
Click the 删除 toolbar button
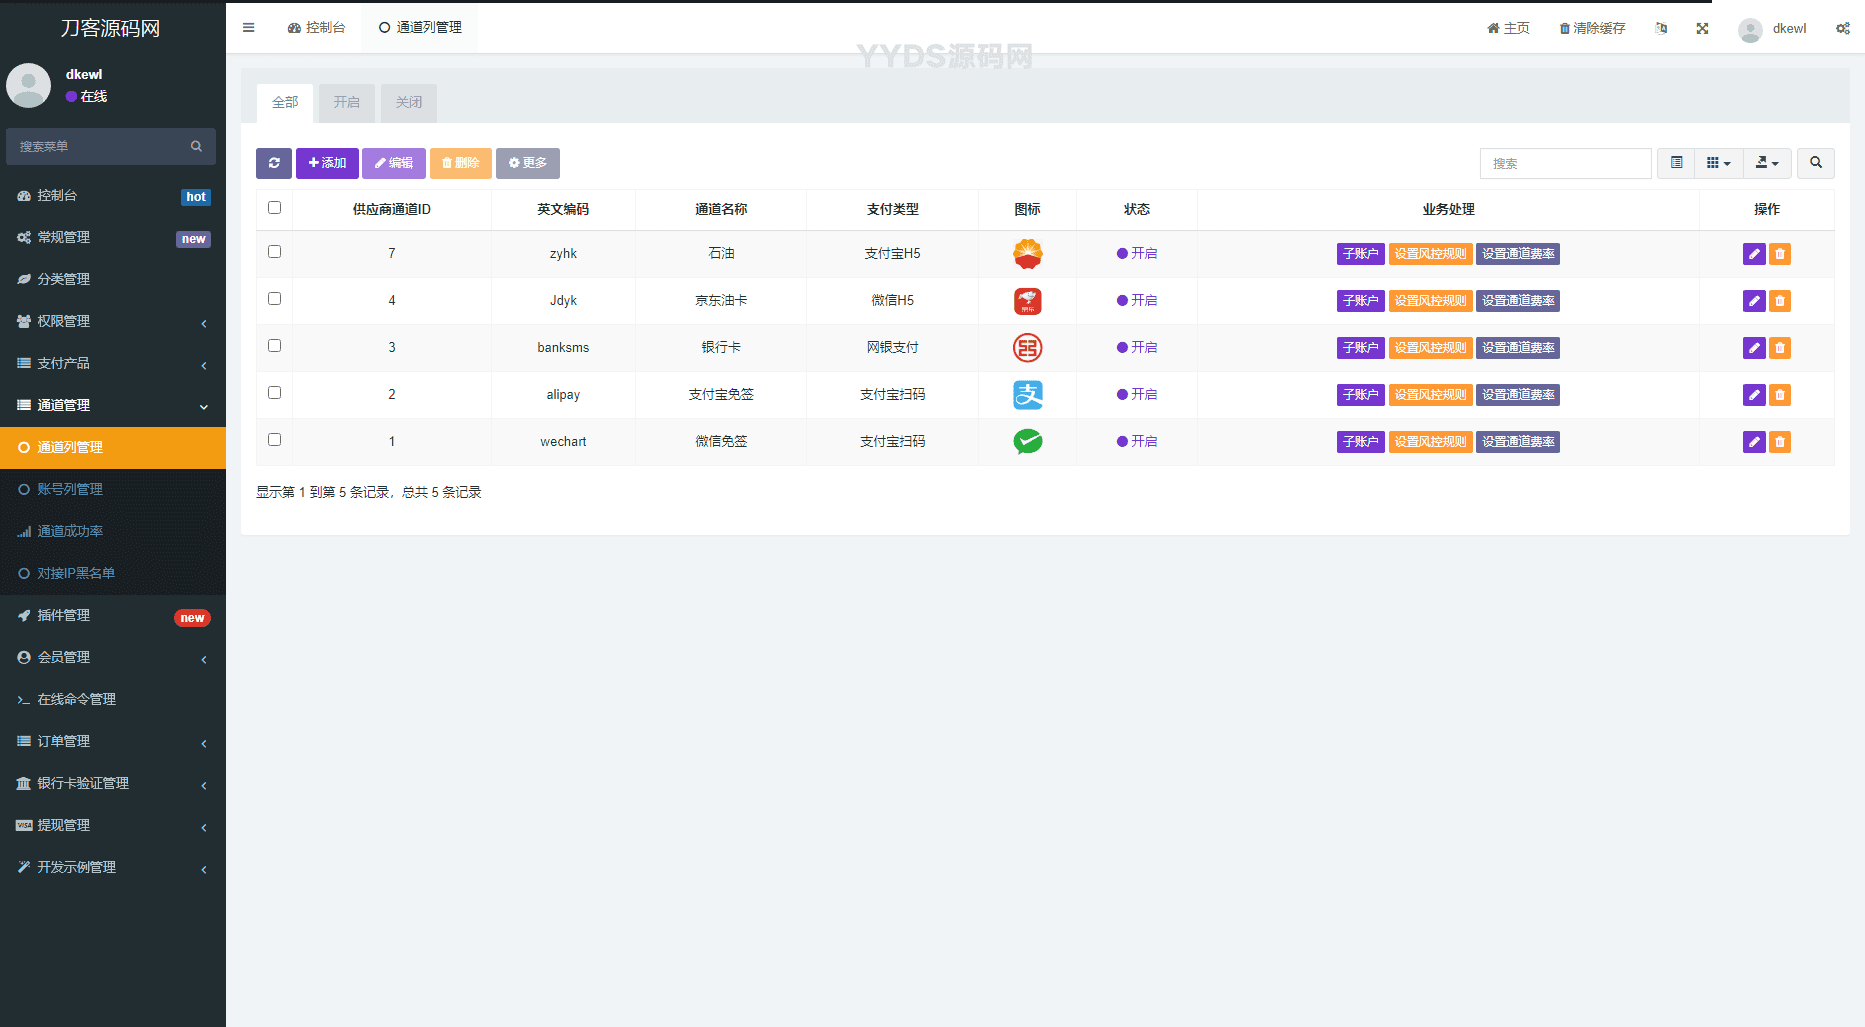coord(461,163)
